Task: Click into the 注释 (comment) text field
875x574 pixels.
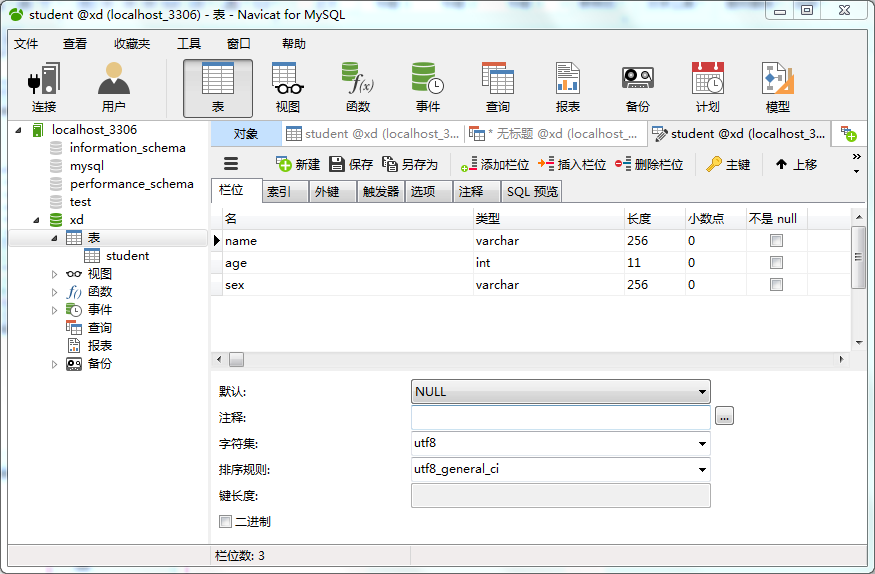Action: click(x=560, y=418)
